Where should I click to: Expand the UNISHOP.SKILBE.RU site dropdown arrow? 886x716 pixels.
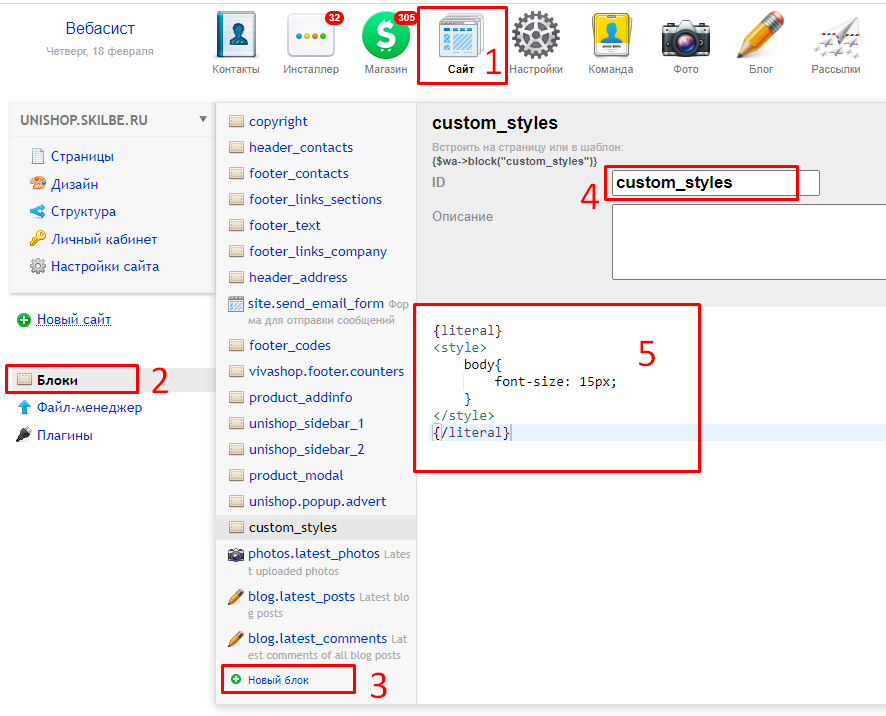pos(203,119)
